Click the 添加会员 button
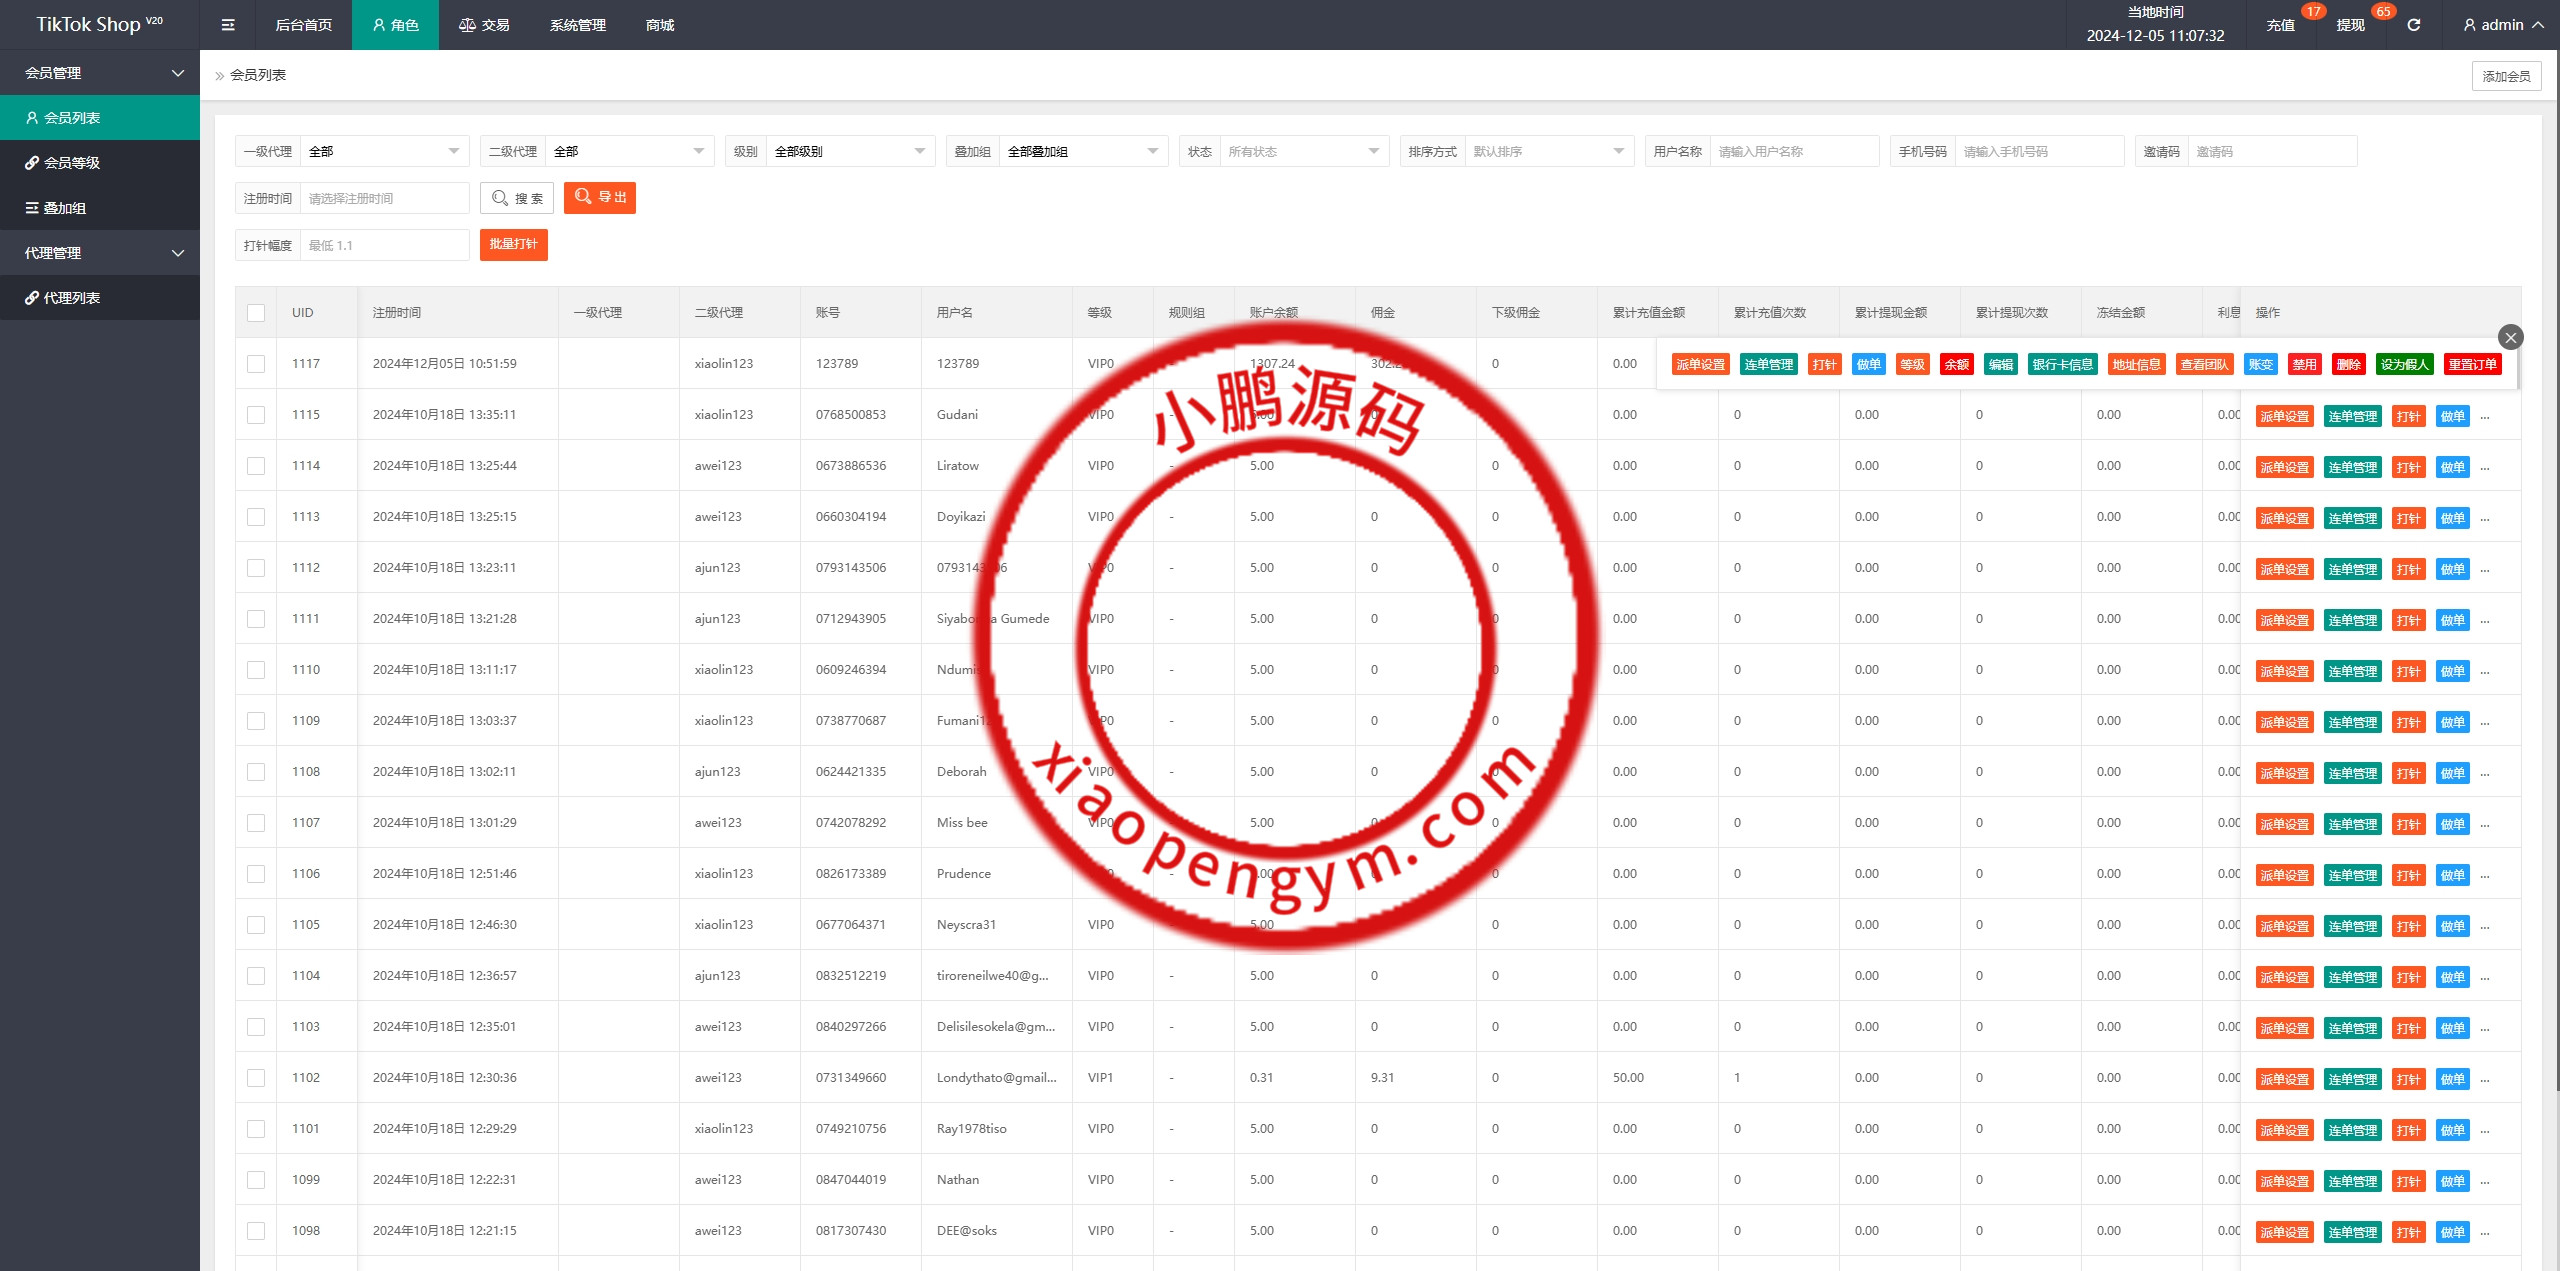Image resolution: width=2560 pixels, height=1271 pixels. pyautogui.click(x=2505, y=76)
